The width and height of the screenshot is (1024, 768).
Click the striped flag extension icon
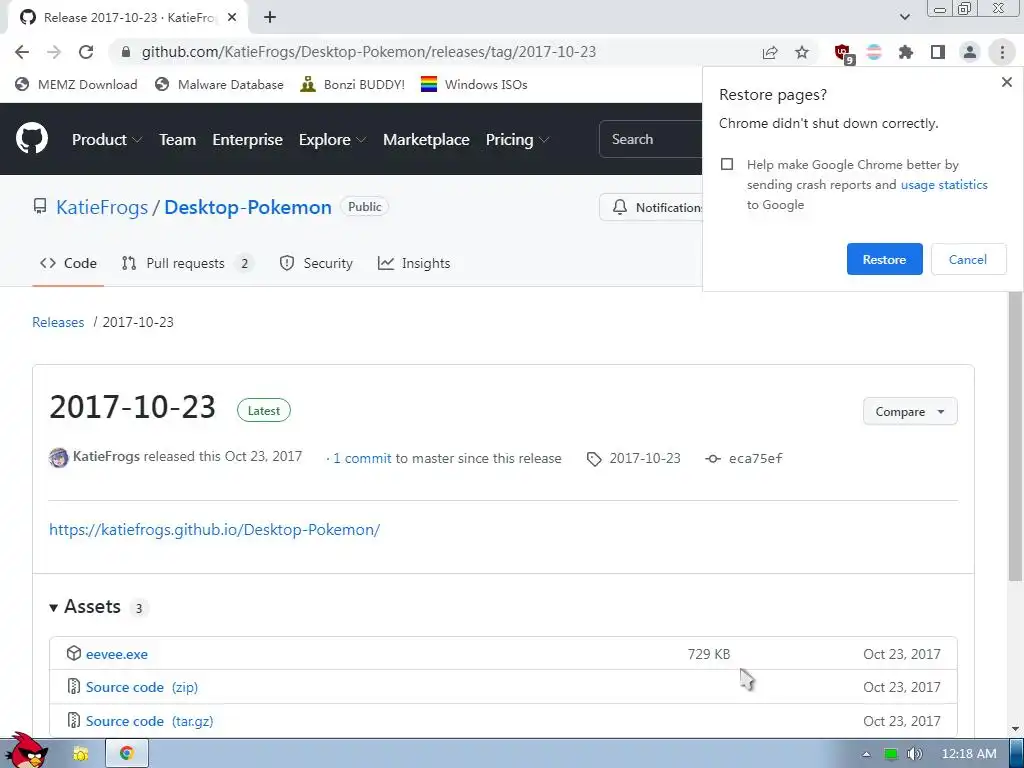874,52
